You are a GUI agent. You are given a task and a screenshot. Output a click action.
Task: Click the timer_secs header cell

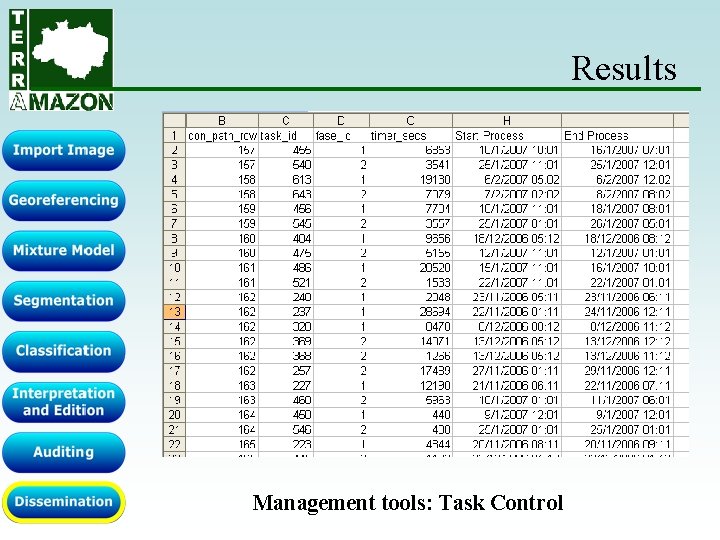coord(411,135)
